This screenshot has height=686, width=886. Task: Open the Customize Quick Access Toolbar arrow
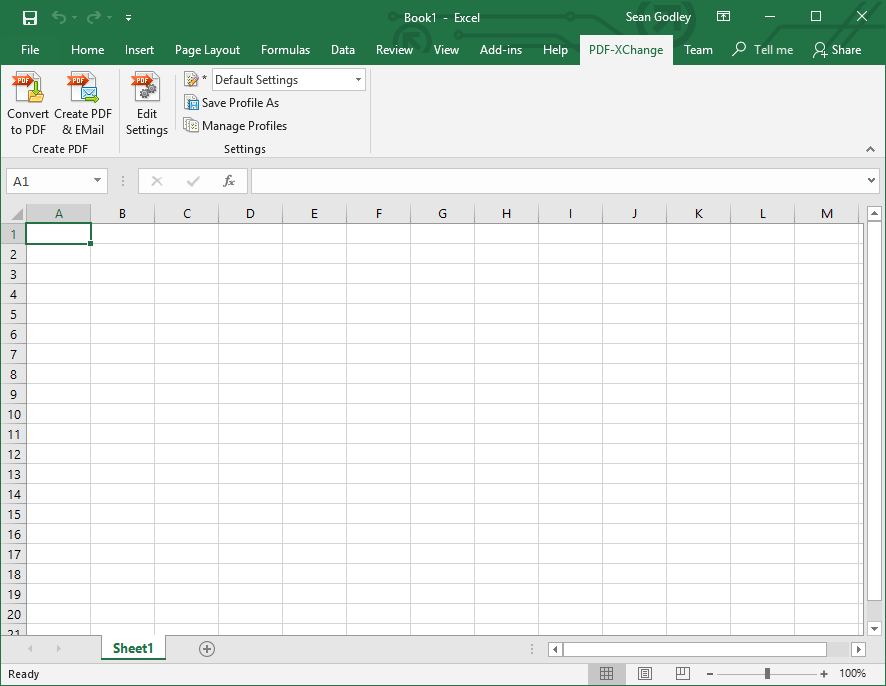pyautogui.click(x=129, y=18)
